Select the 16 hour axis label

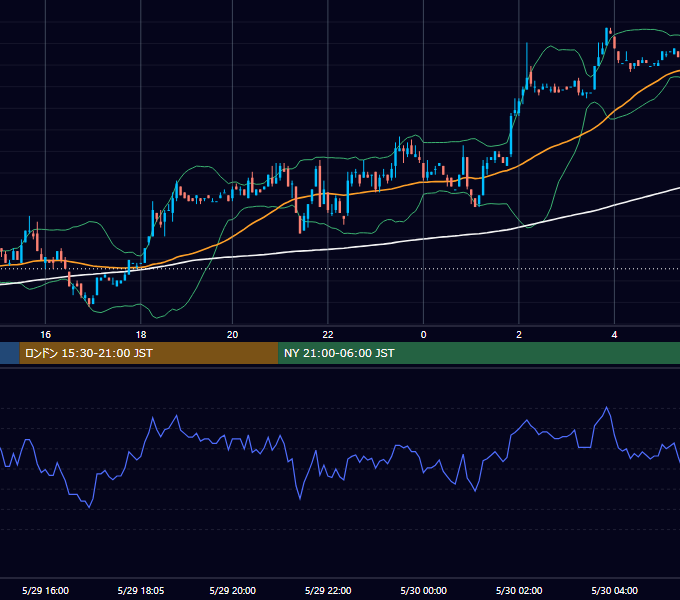coord(46,335)
